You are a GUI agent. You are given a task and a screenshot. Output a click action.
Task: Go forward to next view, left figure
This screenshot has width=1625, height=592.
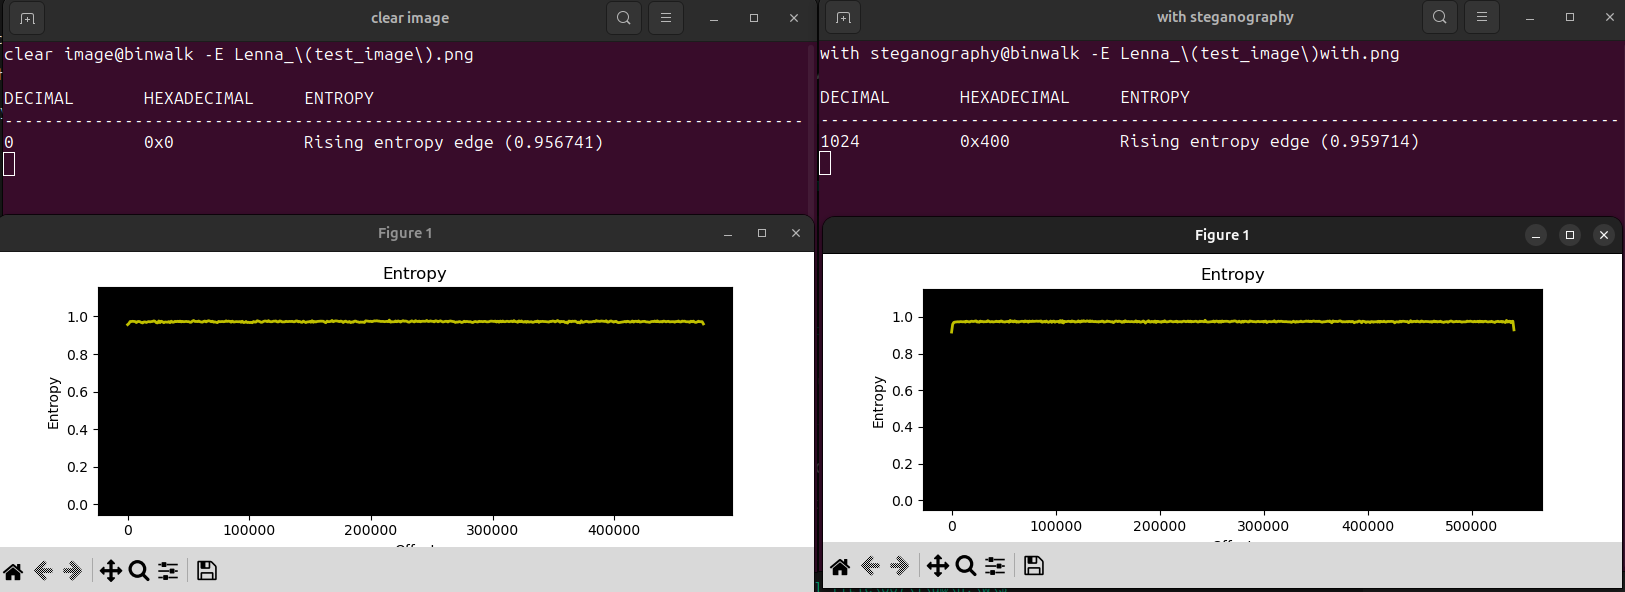pyautogui.click(x=72, y=571)
